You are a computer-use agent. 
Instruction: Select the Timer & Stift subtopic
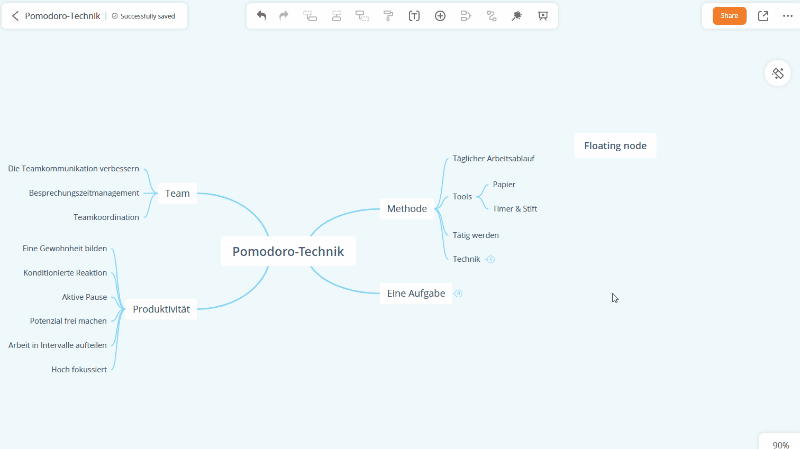[515, 209]
